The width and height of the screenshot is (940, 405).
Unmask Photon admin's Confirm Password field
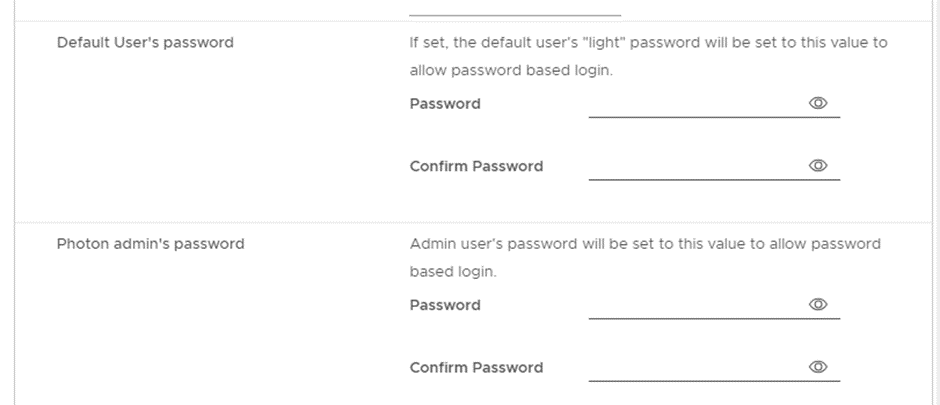pos(818,367)
